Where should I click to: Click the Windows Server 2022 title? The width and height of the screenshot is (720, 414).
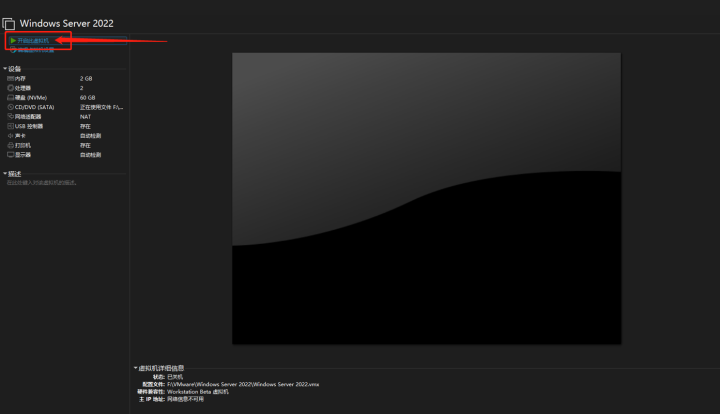(x=67, y=23)
